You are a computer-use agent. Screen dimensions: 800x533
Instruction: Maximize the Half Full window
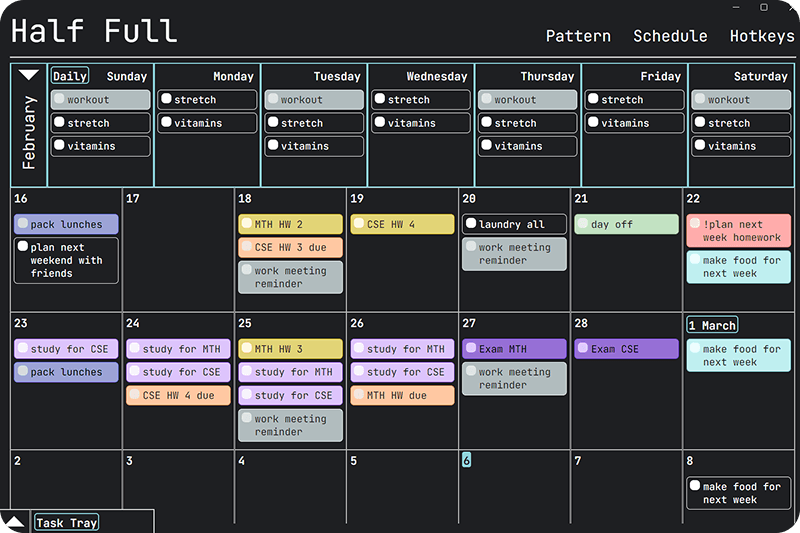click(764, 7)
